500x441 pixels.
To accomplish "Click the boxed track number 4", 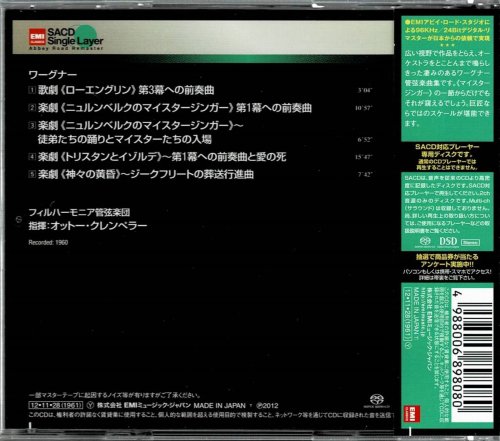I will point(32,157).
